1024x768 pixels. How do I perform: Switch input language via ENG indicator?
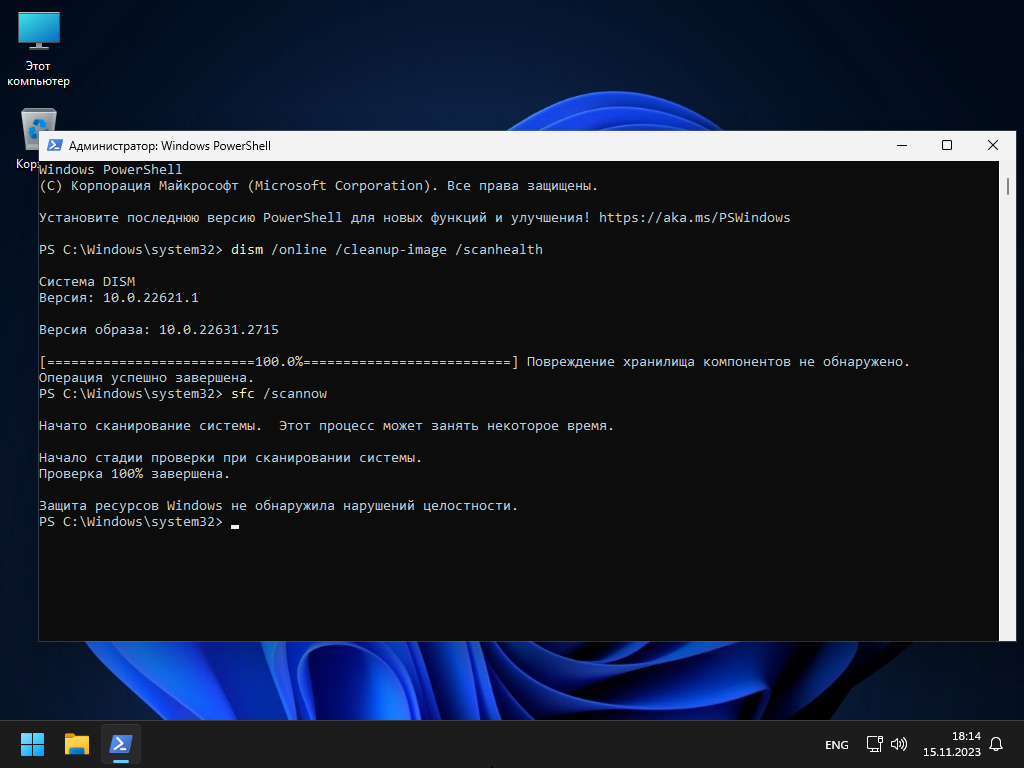pyautogui.click(x=836, y=745)
